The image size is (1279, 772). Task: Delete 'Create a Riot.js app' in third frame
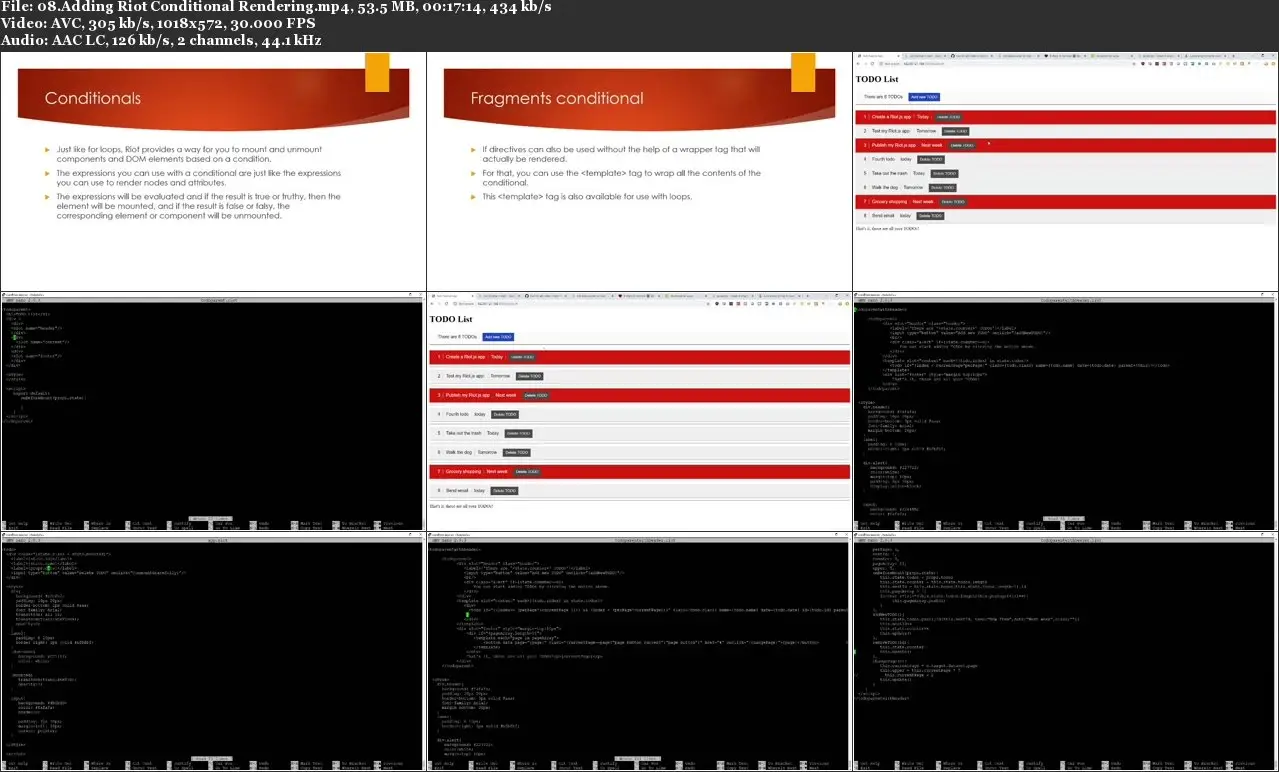948,117
